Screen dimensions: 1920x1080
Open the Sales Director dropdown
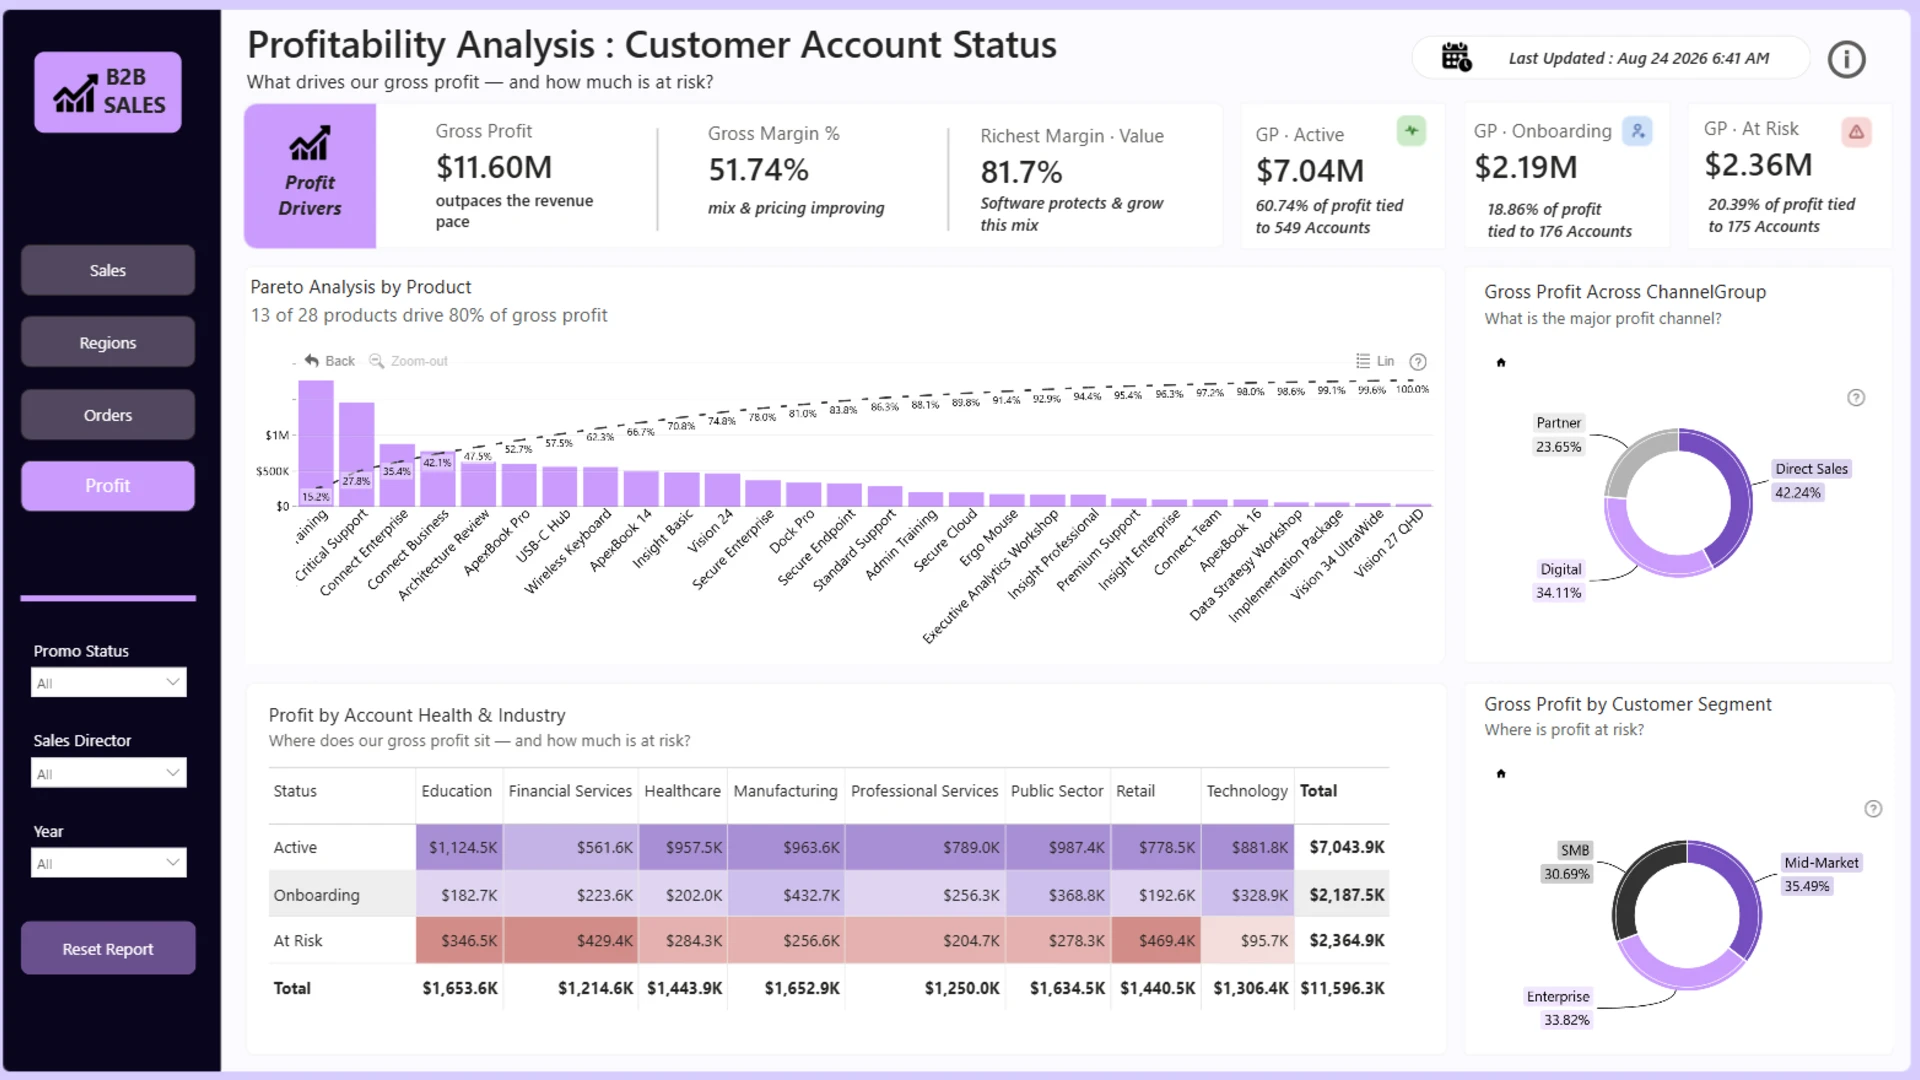pos(109,773)
